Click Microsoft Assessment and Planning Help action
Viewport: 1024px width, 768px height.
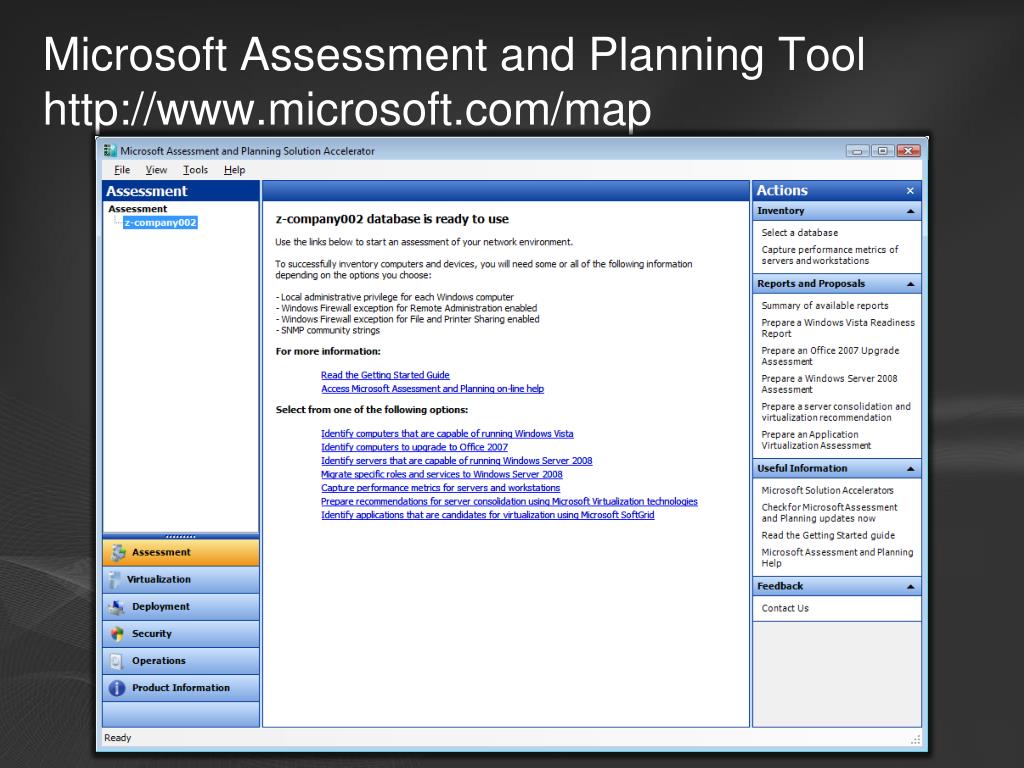(837, 558)
